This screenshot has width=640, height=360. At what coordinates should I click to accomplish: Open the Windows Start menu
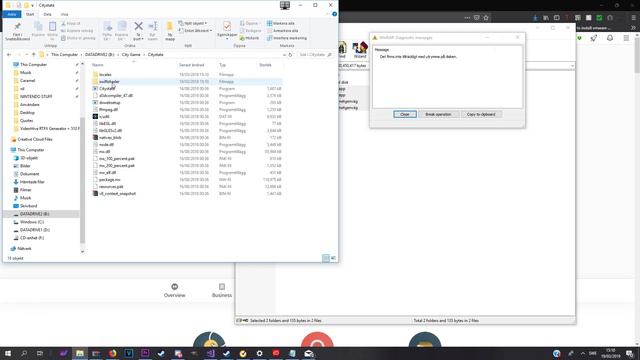tap(7, 353)
